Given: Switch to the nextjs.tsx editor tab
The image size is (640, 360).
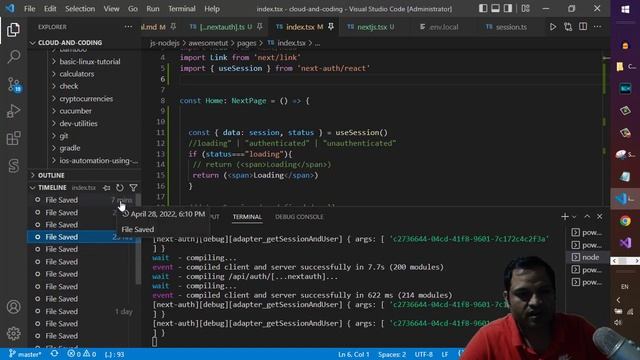Looking at the screenshot, I should [371, 27].
